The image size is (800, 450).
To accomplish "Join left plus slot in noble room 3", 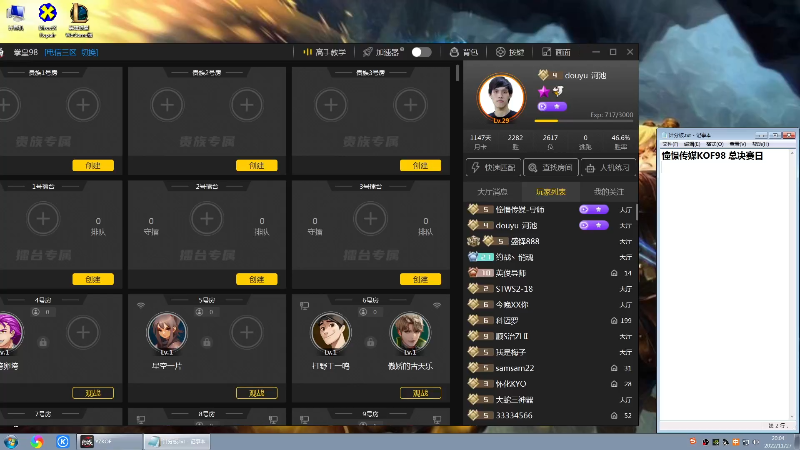I will 331,105.
